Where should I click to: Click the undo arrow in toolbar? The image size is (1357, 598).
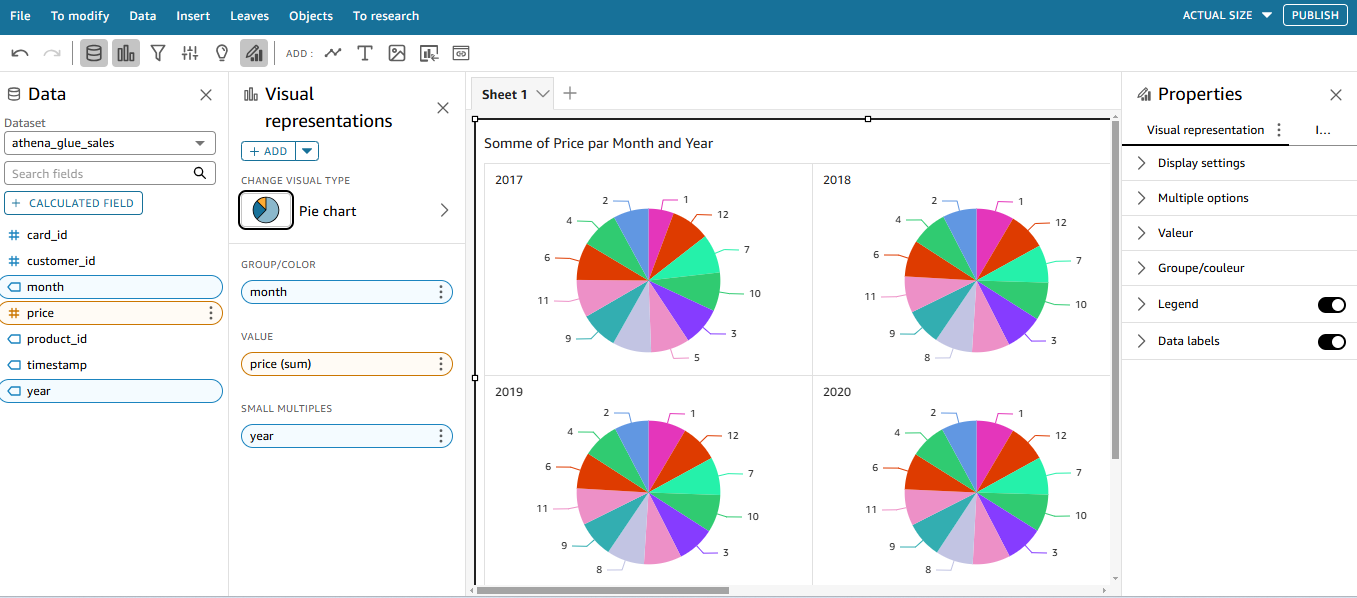click(x=20, y=53)
